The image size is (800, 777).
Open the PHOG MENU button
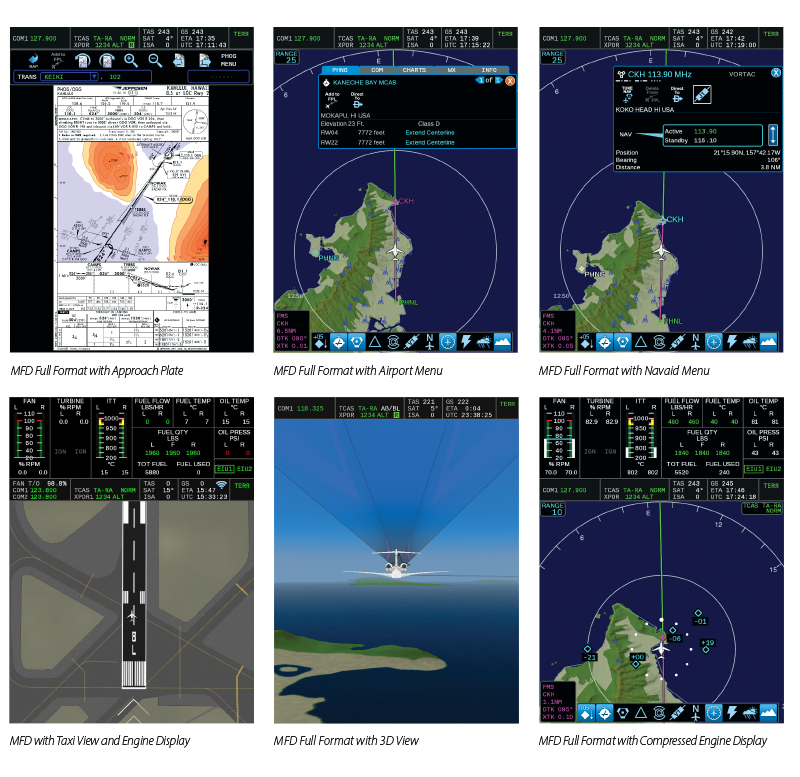coord(229,60)
